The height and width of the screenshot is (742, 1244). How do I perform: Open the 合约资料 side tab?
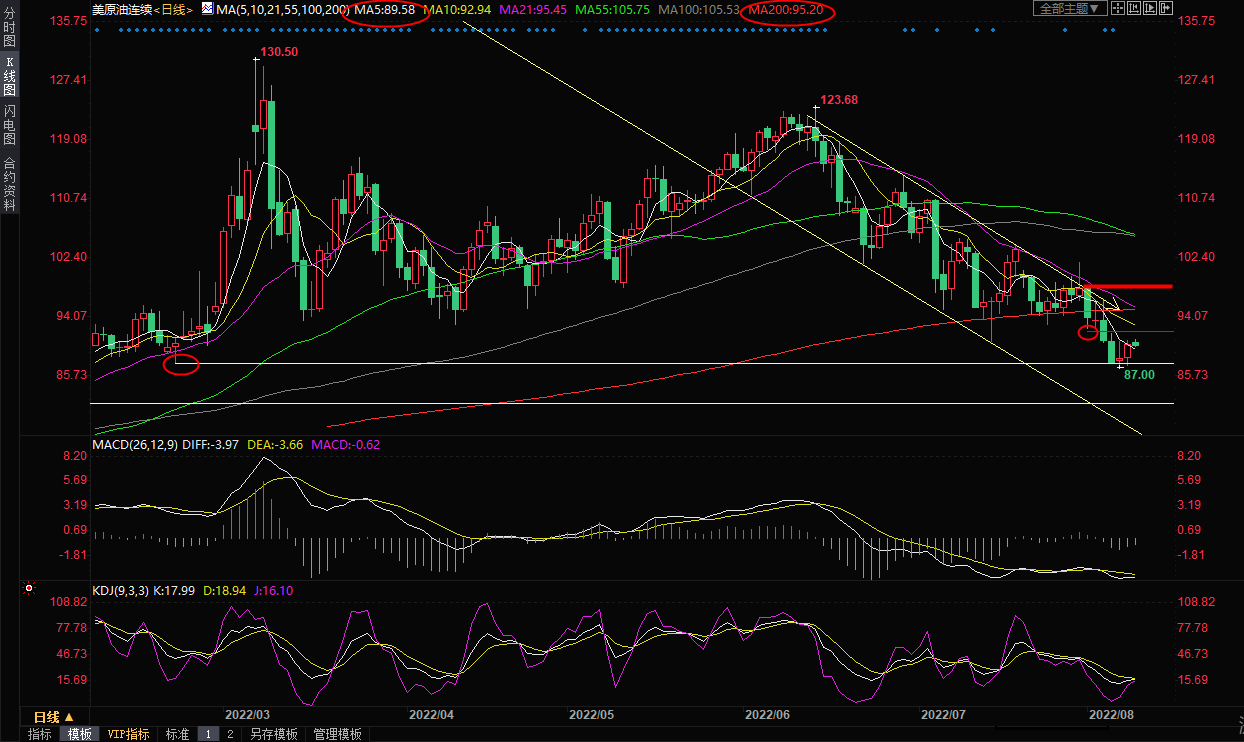pyautogui.click(x=9, y=183)
